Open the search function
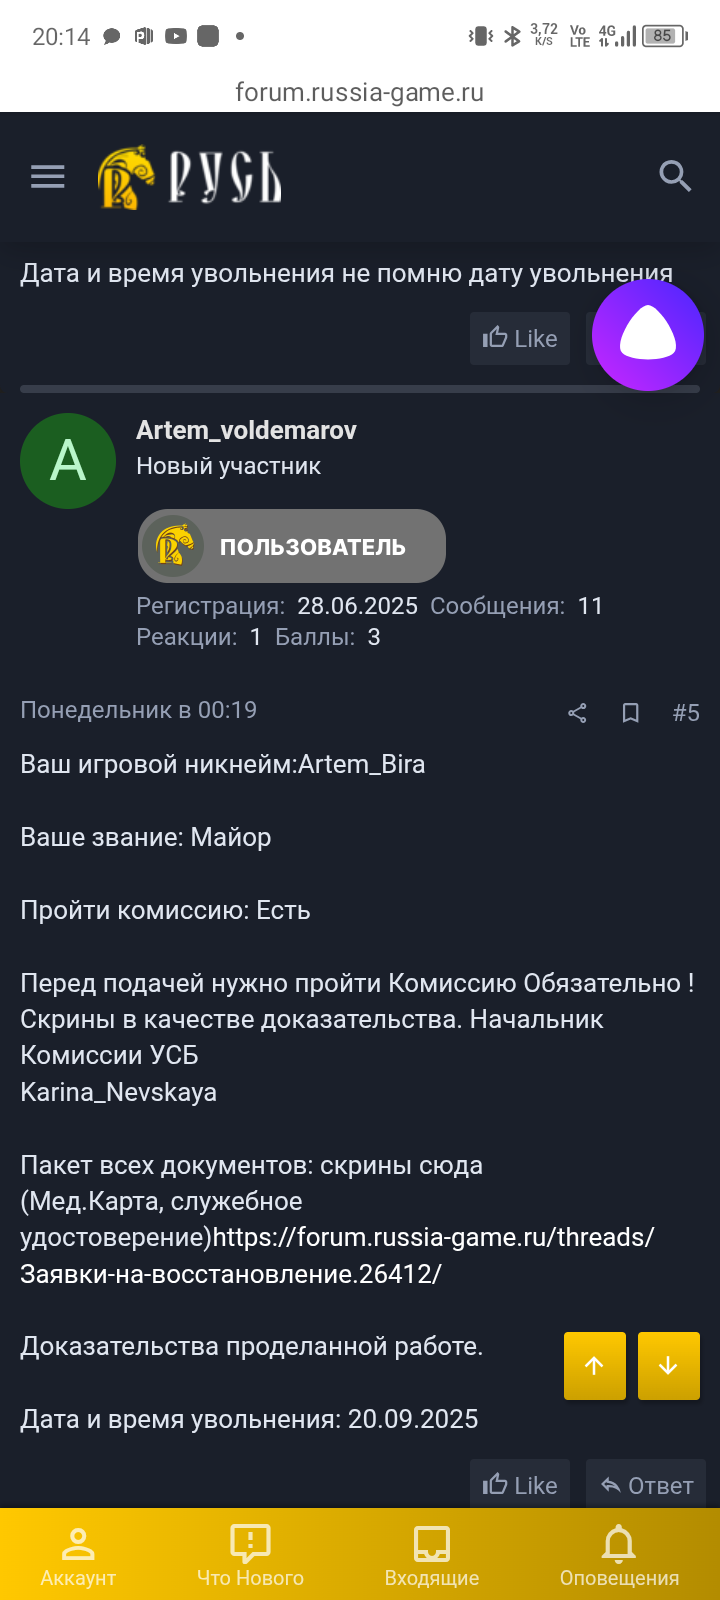720x1600 pixels. pos(675,175)
